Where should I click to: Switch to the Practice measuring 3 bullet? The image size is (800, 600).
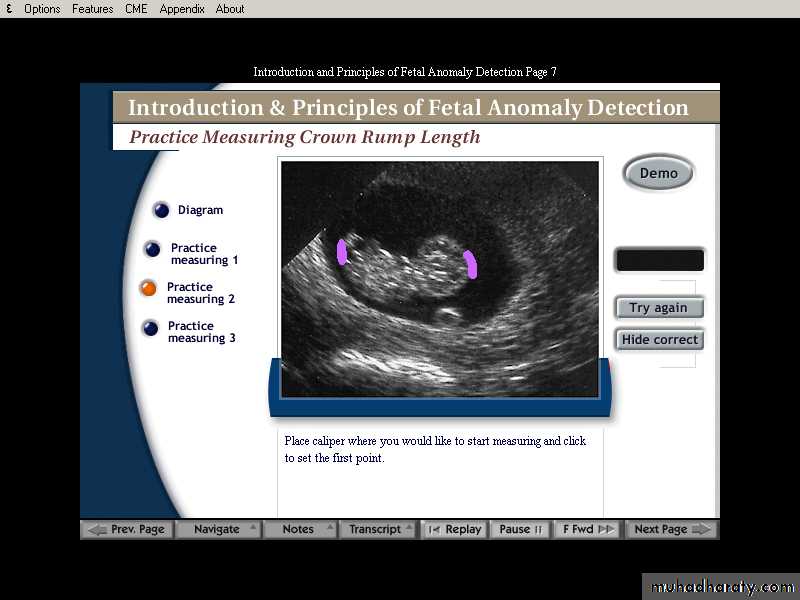click(x=150, y=328)
